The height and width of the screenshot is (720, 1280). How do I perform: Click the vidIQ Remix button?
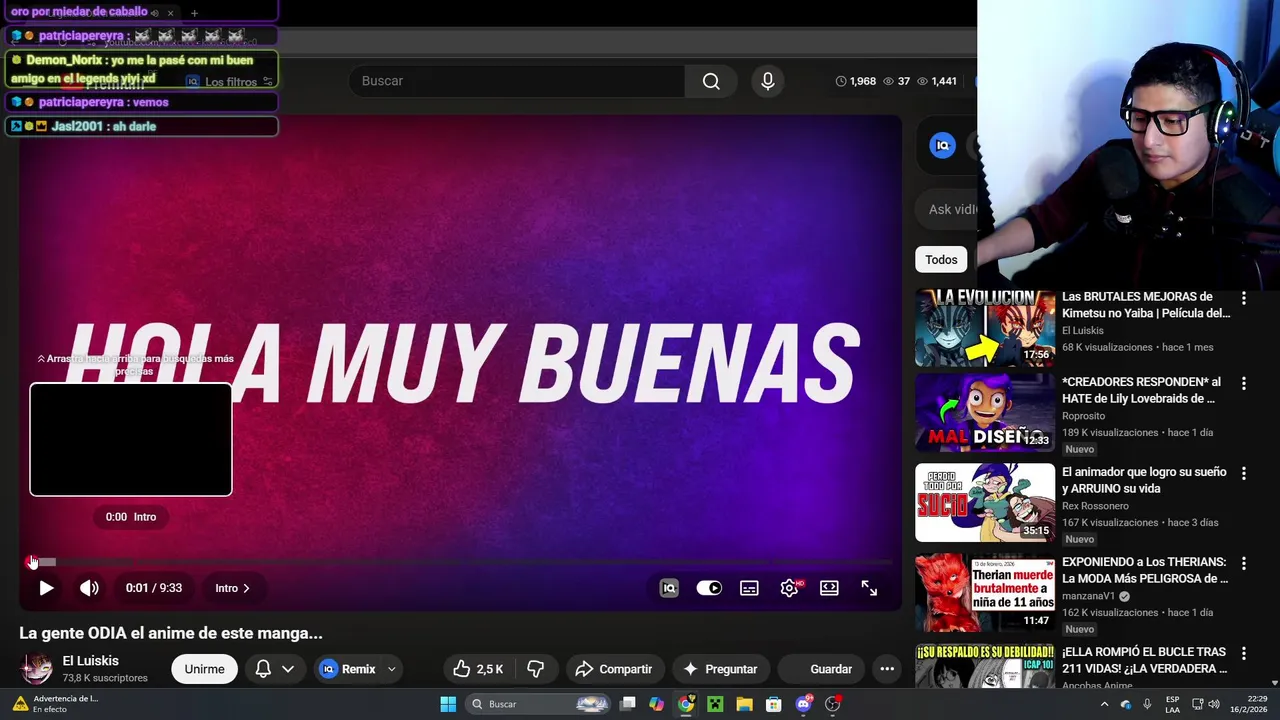coord(346,669)
